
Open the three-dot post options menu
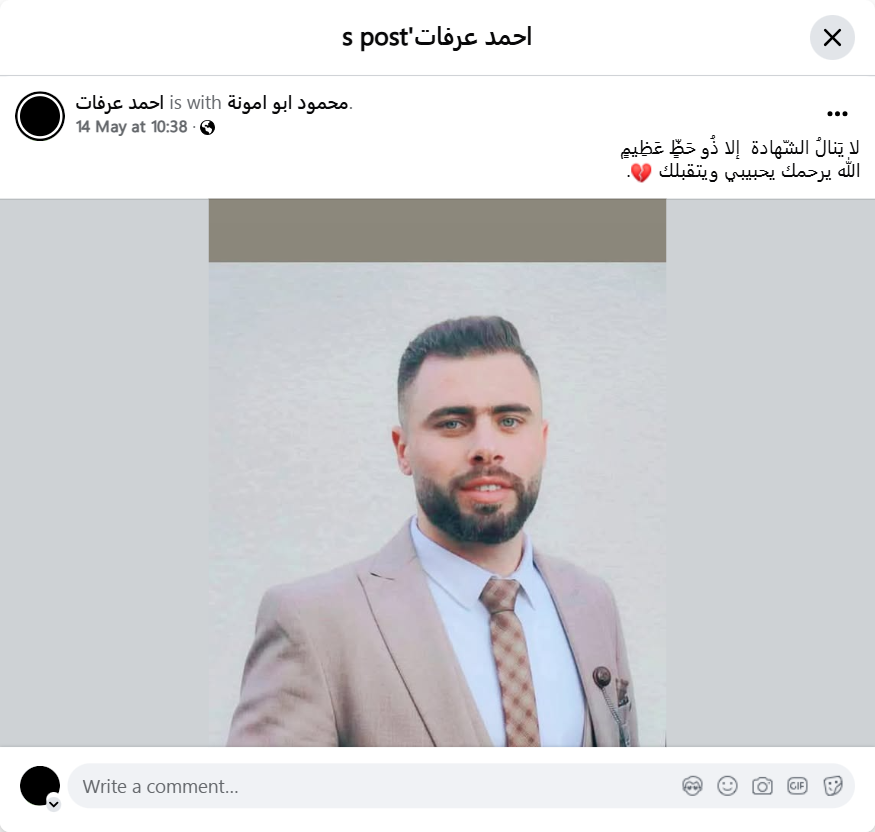[837, 114]
